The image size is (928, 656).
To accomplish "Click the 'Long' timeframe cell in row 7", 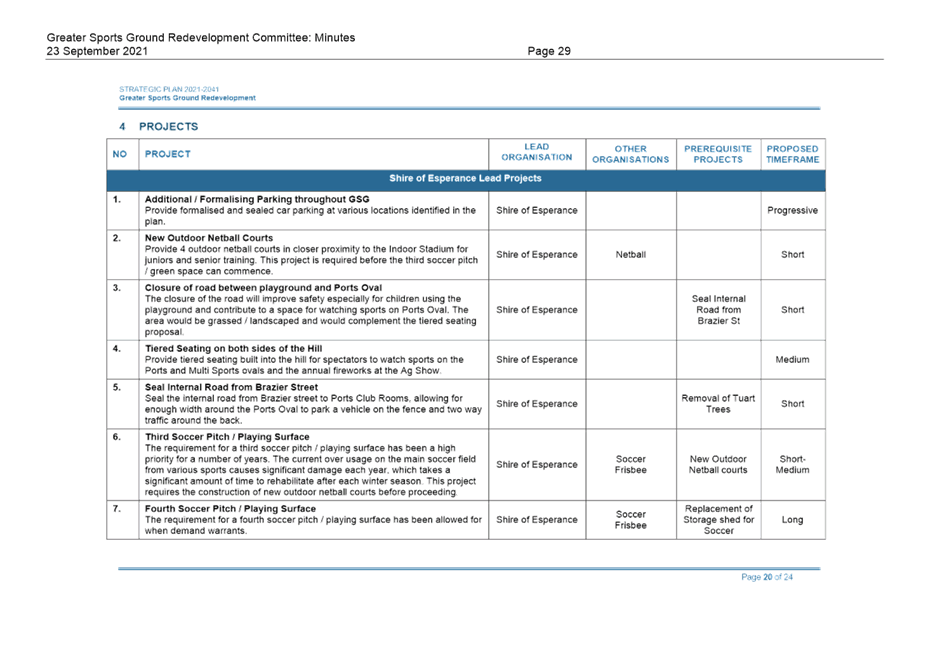I will 792,520.
